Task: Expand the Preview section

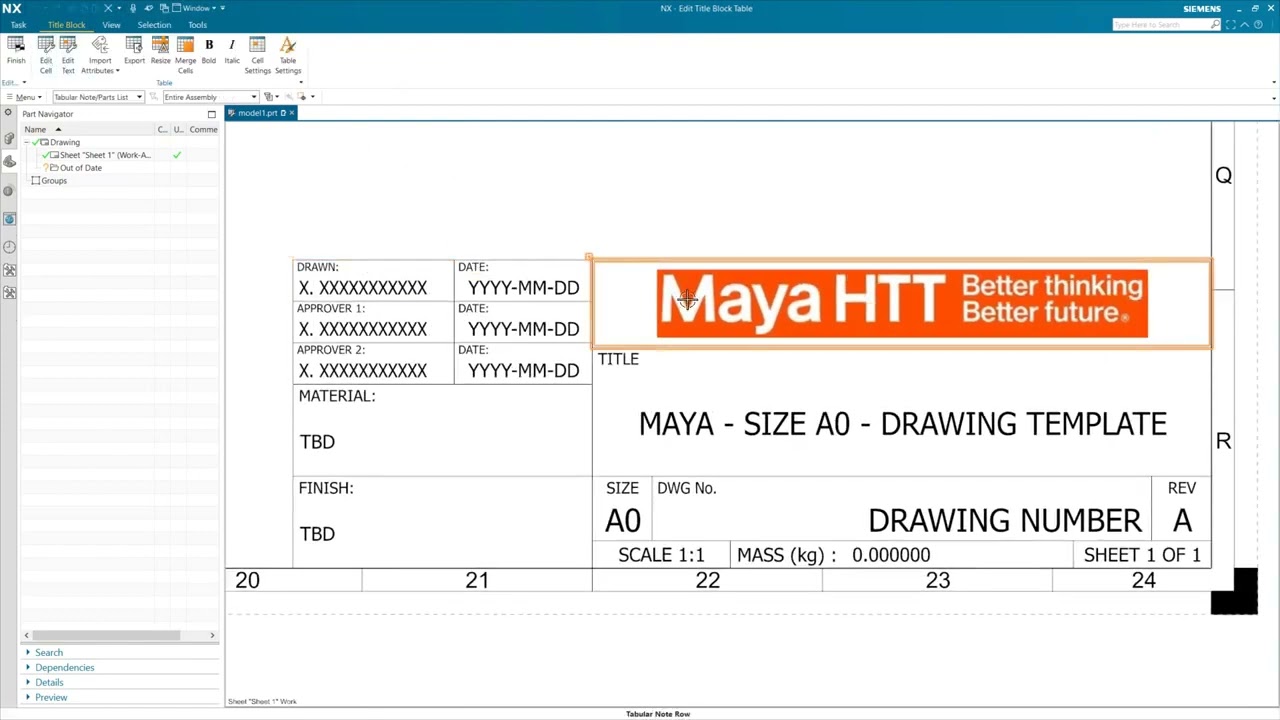Action: coord(51,697)
